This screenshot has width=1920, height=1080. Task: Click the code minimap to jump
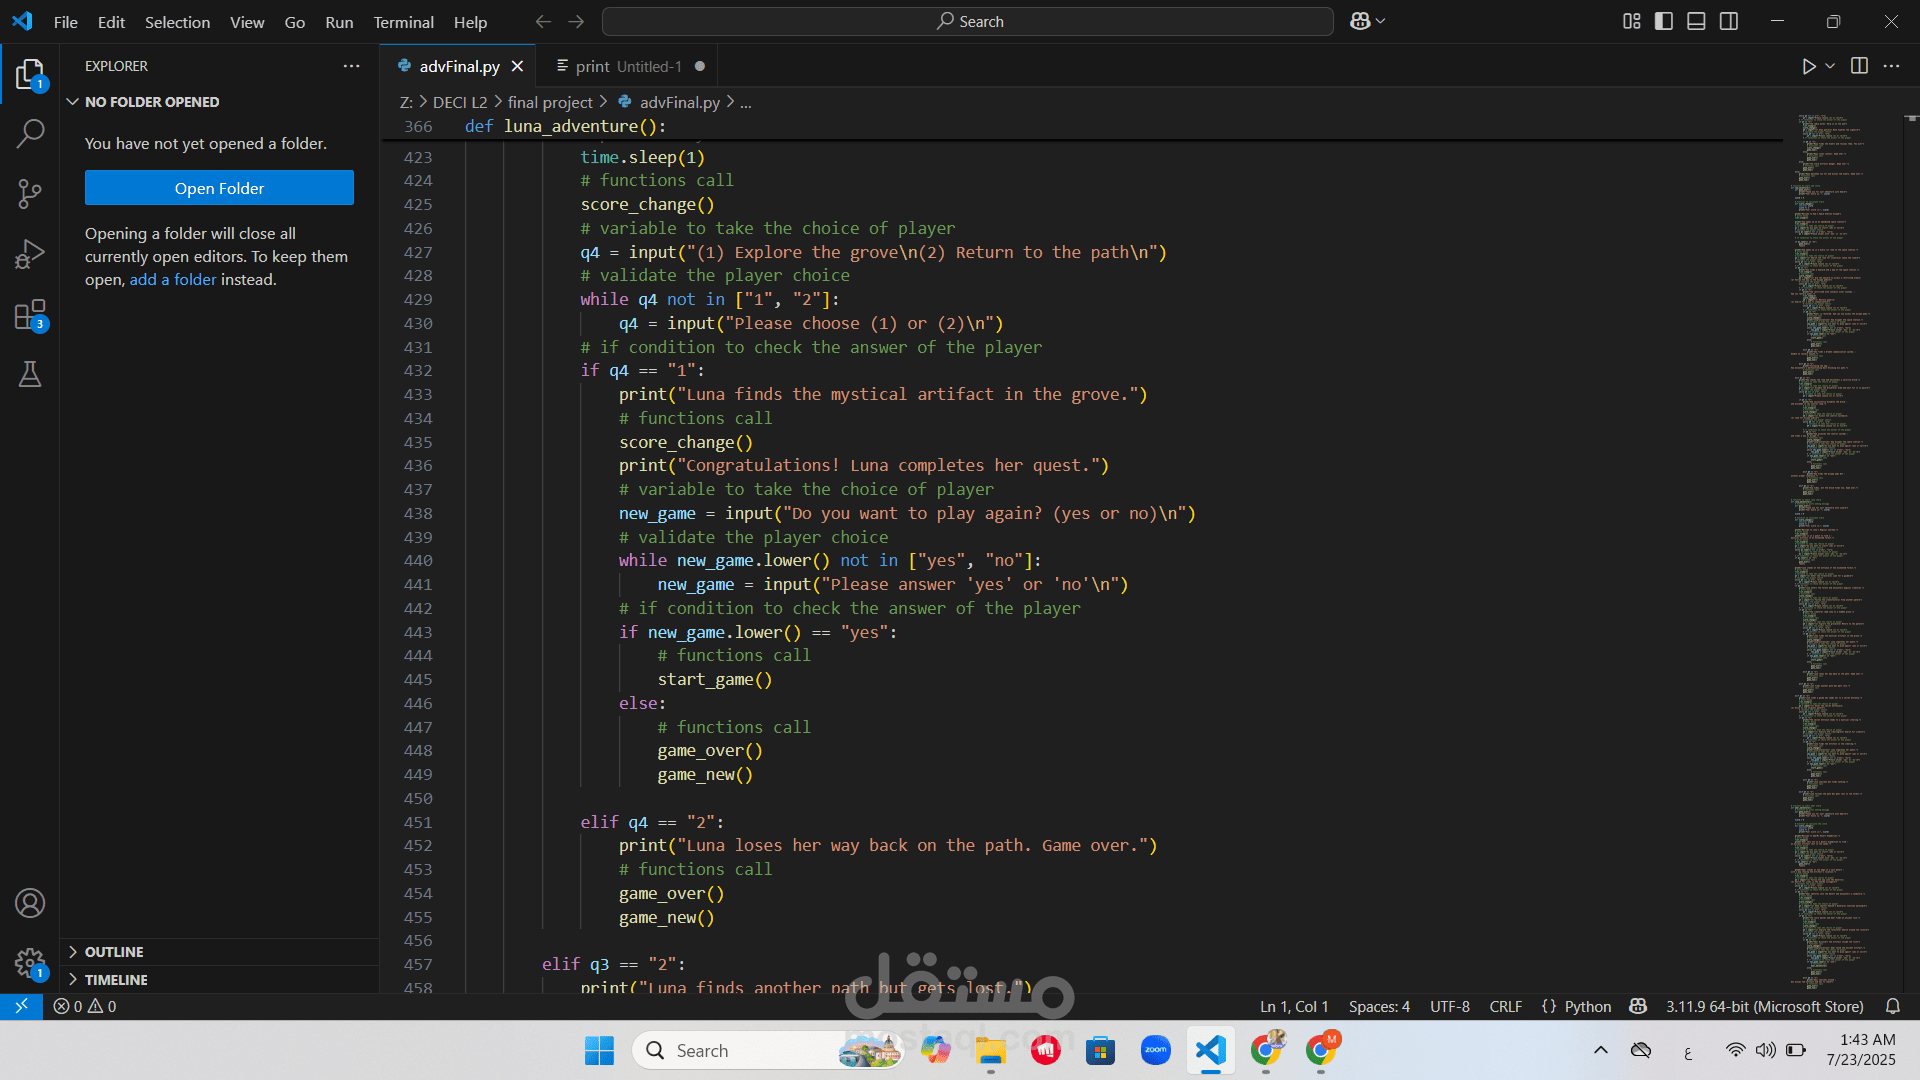click(1830, 500)
